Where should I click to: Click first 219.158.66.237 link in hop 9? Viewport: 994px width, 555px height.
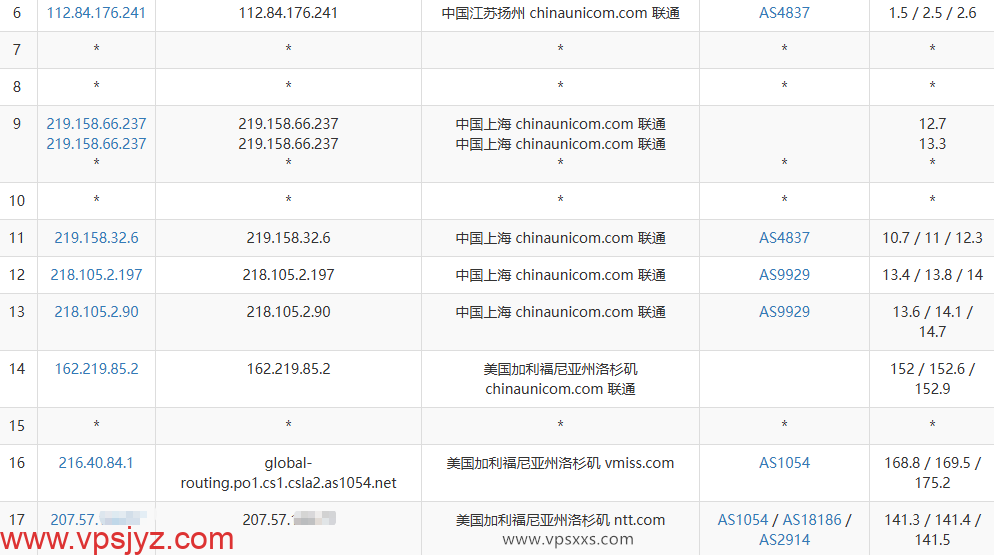coord(96,124)
